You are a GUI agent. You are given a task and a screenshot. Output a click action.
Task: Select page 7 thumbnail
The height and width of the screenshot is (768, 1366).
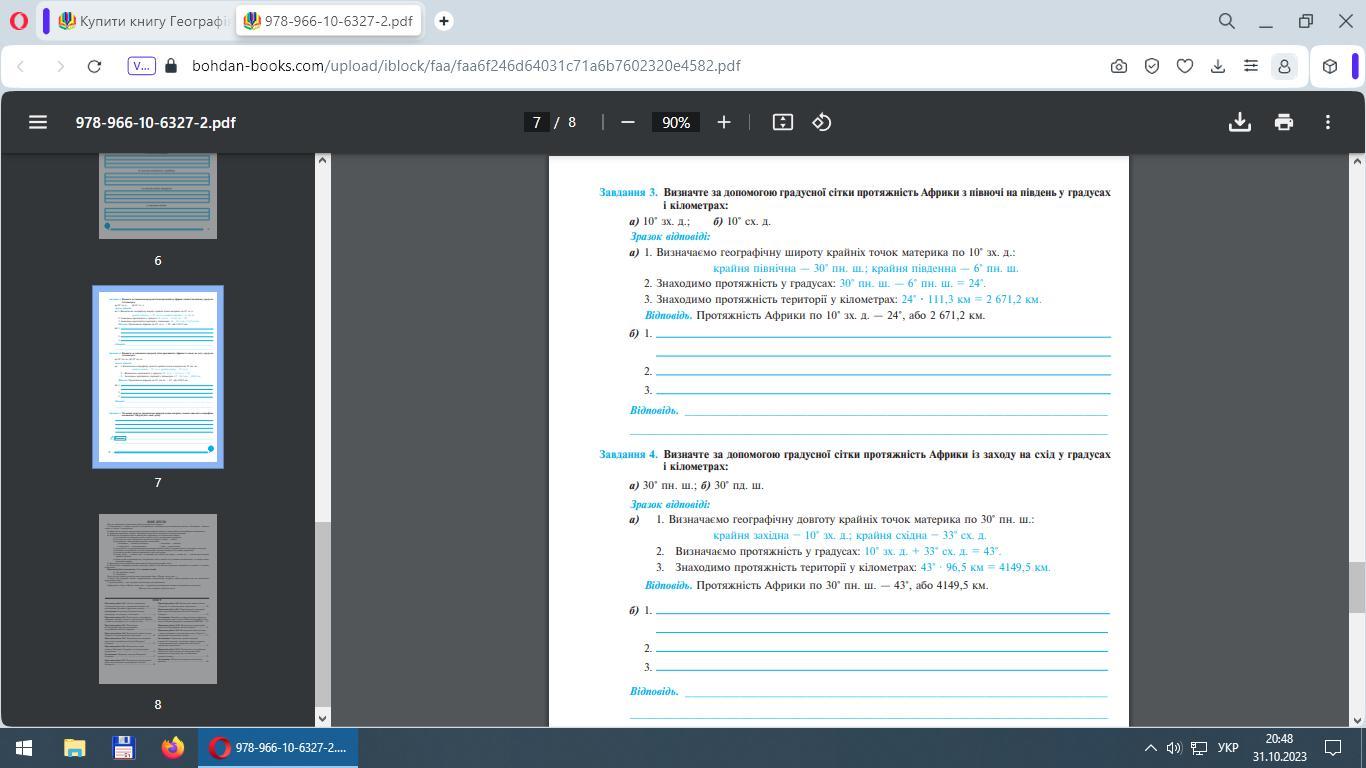coord(158,377)
